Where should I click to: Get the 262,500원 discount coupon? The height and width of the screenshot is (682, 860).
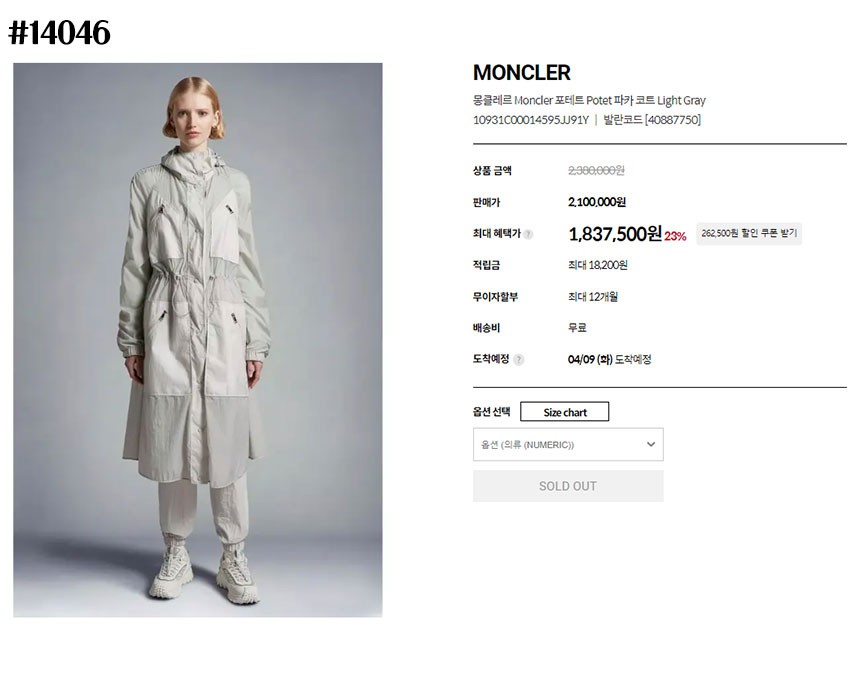point(749,234)
